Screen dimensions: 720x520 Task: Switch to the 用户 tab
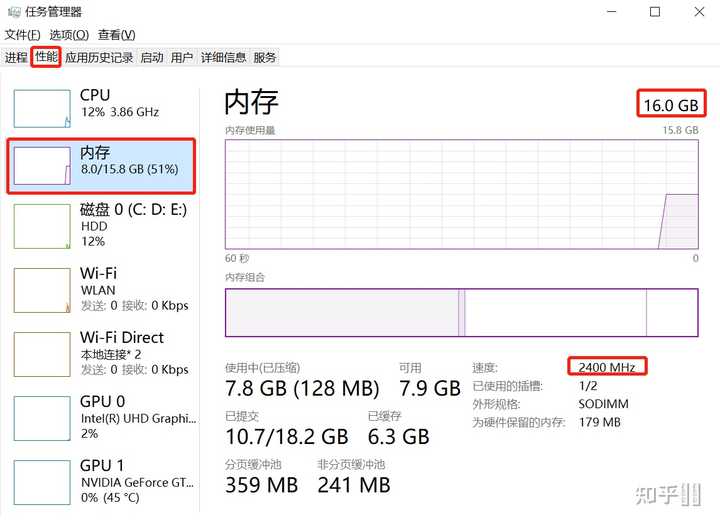coord(182,57)
